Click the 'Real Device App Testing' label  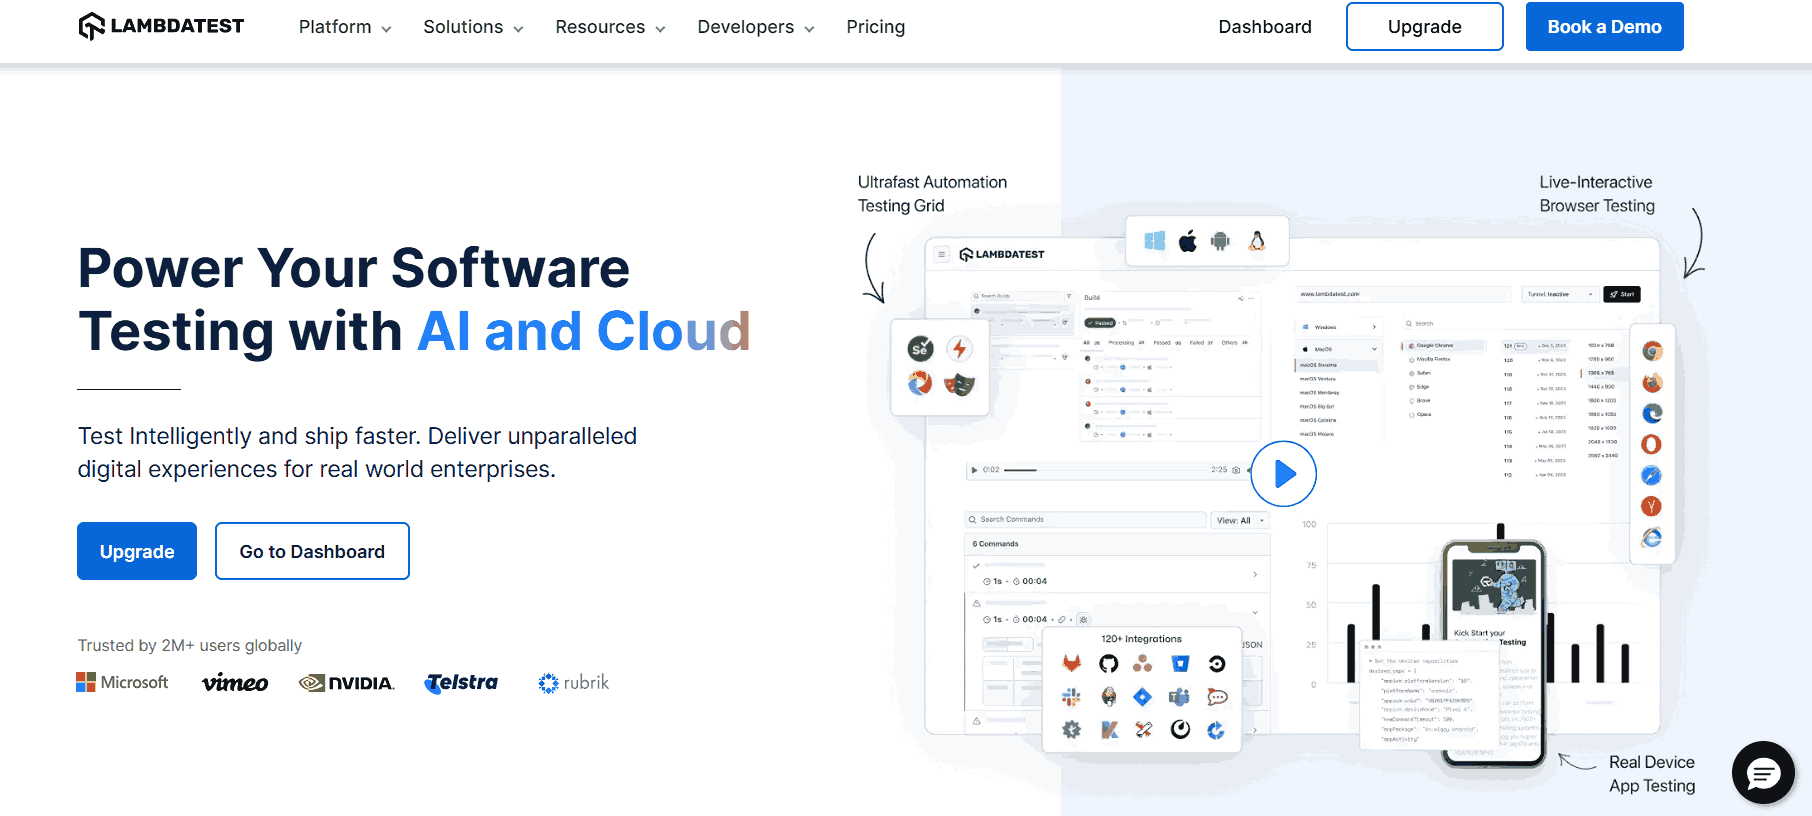[x=1652, y=774]
